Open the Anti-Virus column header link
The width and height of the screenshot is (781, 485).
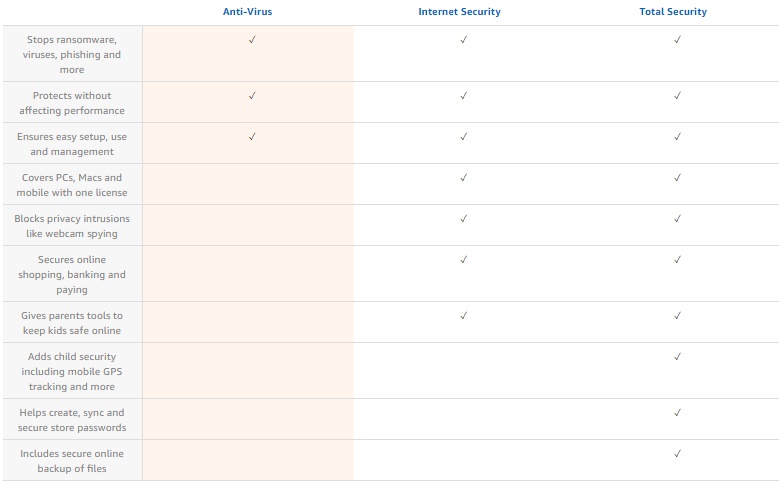click(x=248, y=12)
